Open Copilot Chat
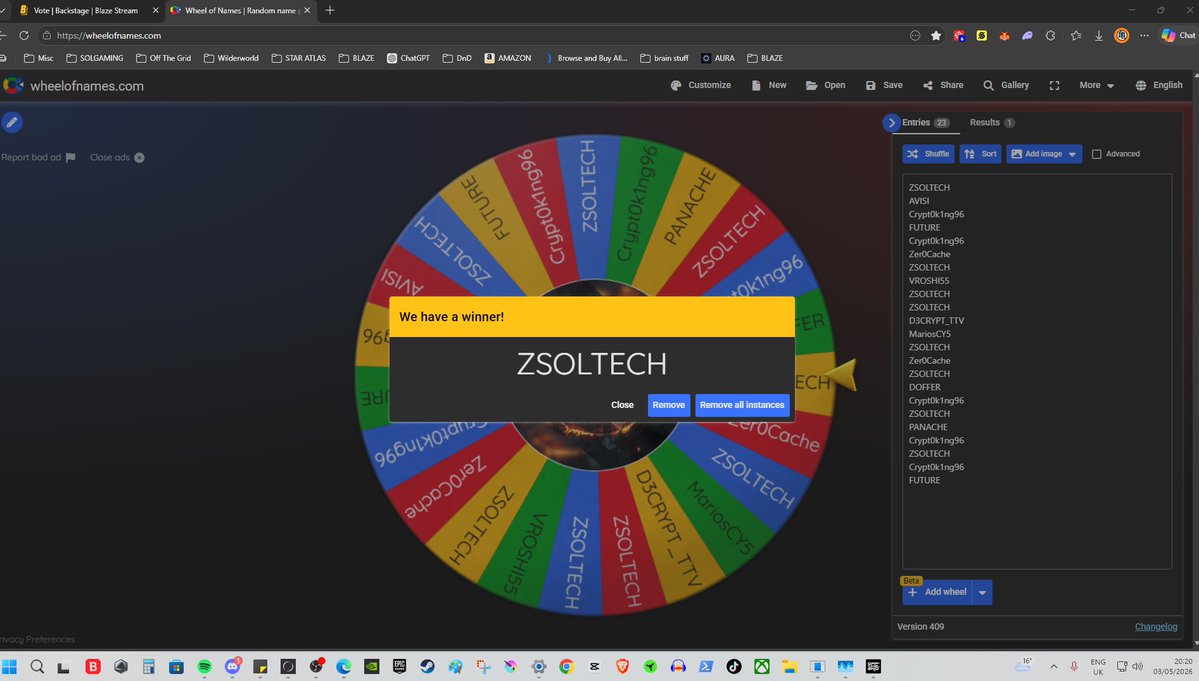The width and height of the screenshot is (1199, 681). point(1178,35)
